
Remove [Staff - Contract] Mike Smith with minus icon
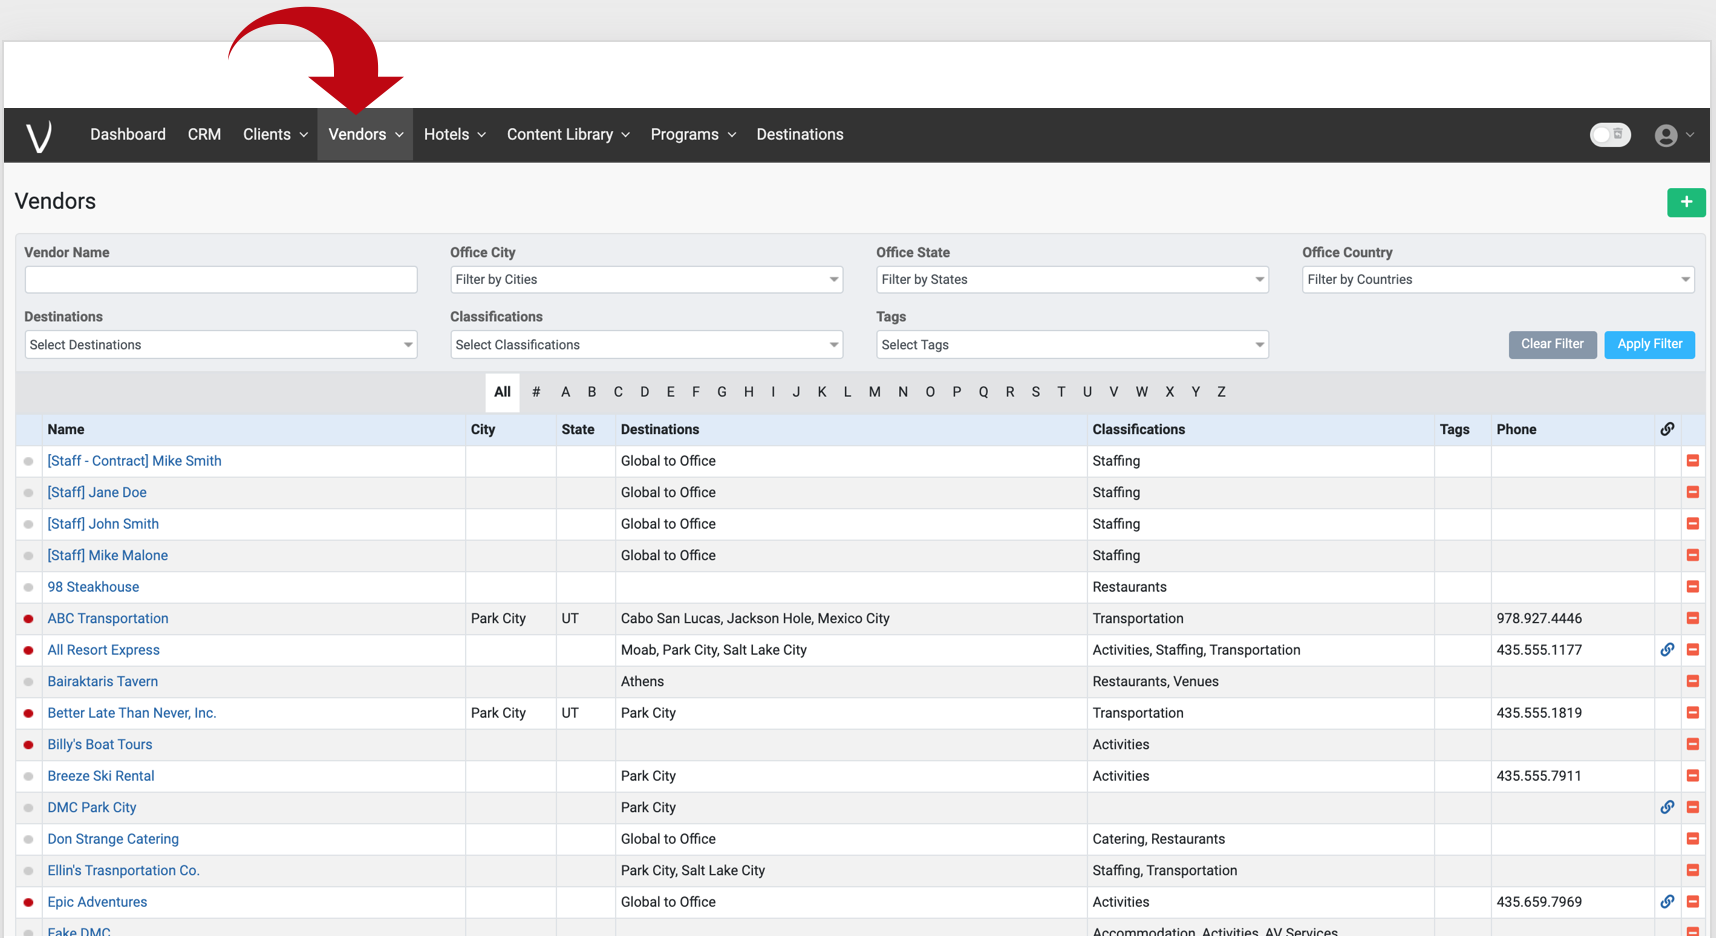[1693, 461]
